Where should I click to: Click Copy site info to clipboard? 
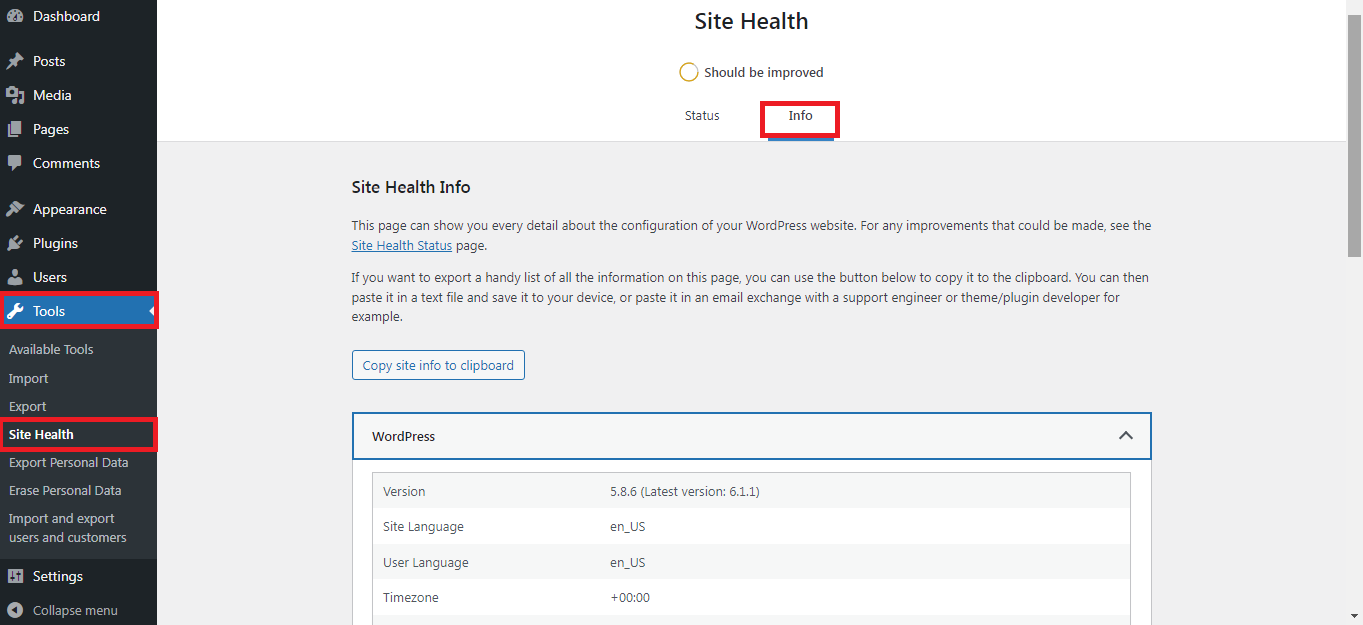coord(438,365)
